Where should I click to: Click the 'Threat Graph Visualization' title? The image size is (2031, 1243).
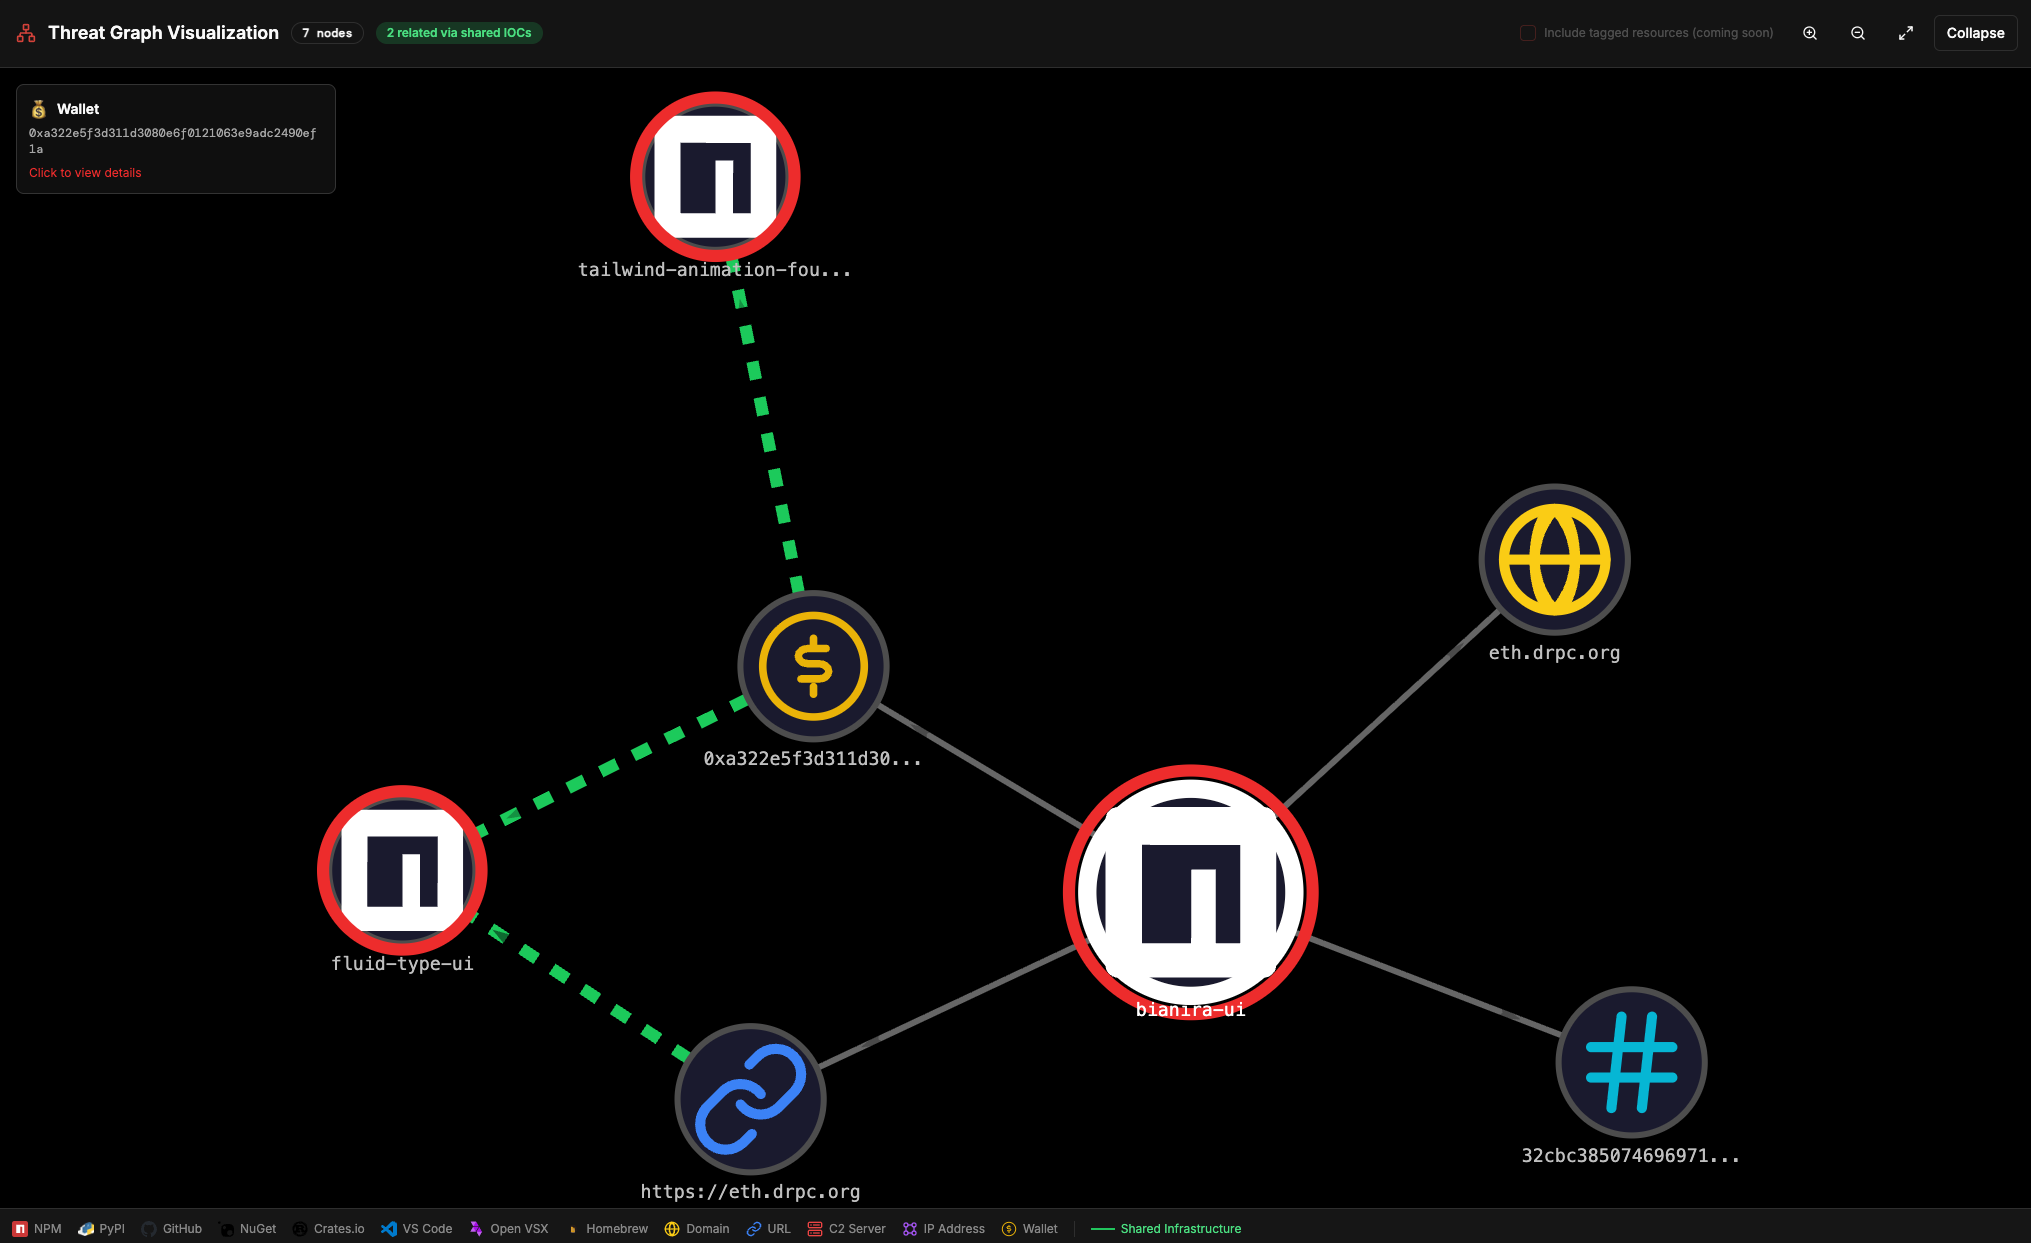[163, 33]
